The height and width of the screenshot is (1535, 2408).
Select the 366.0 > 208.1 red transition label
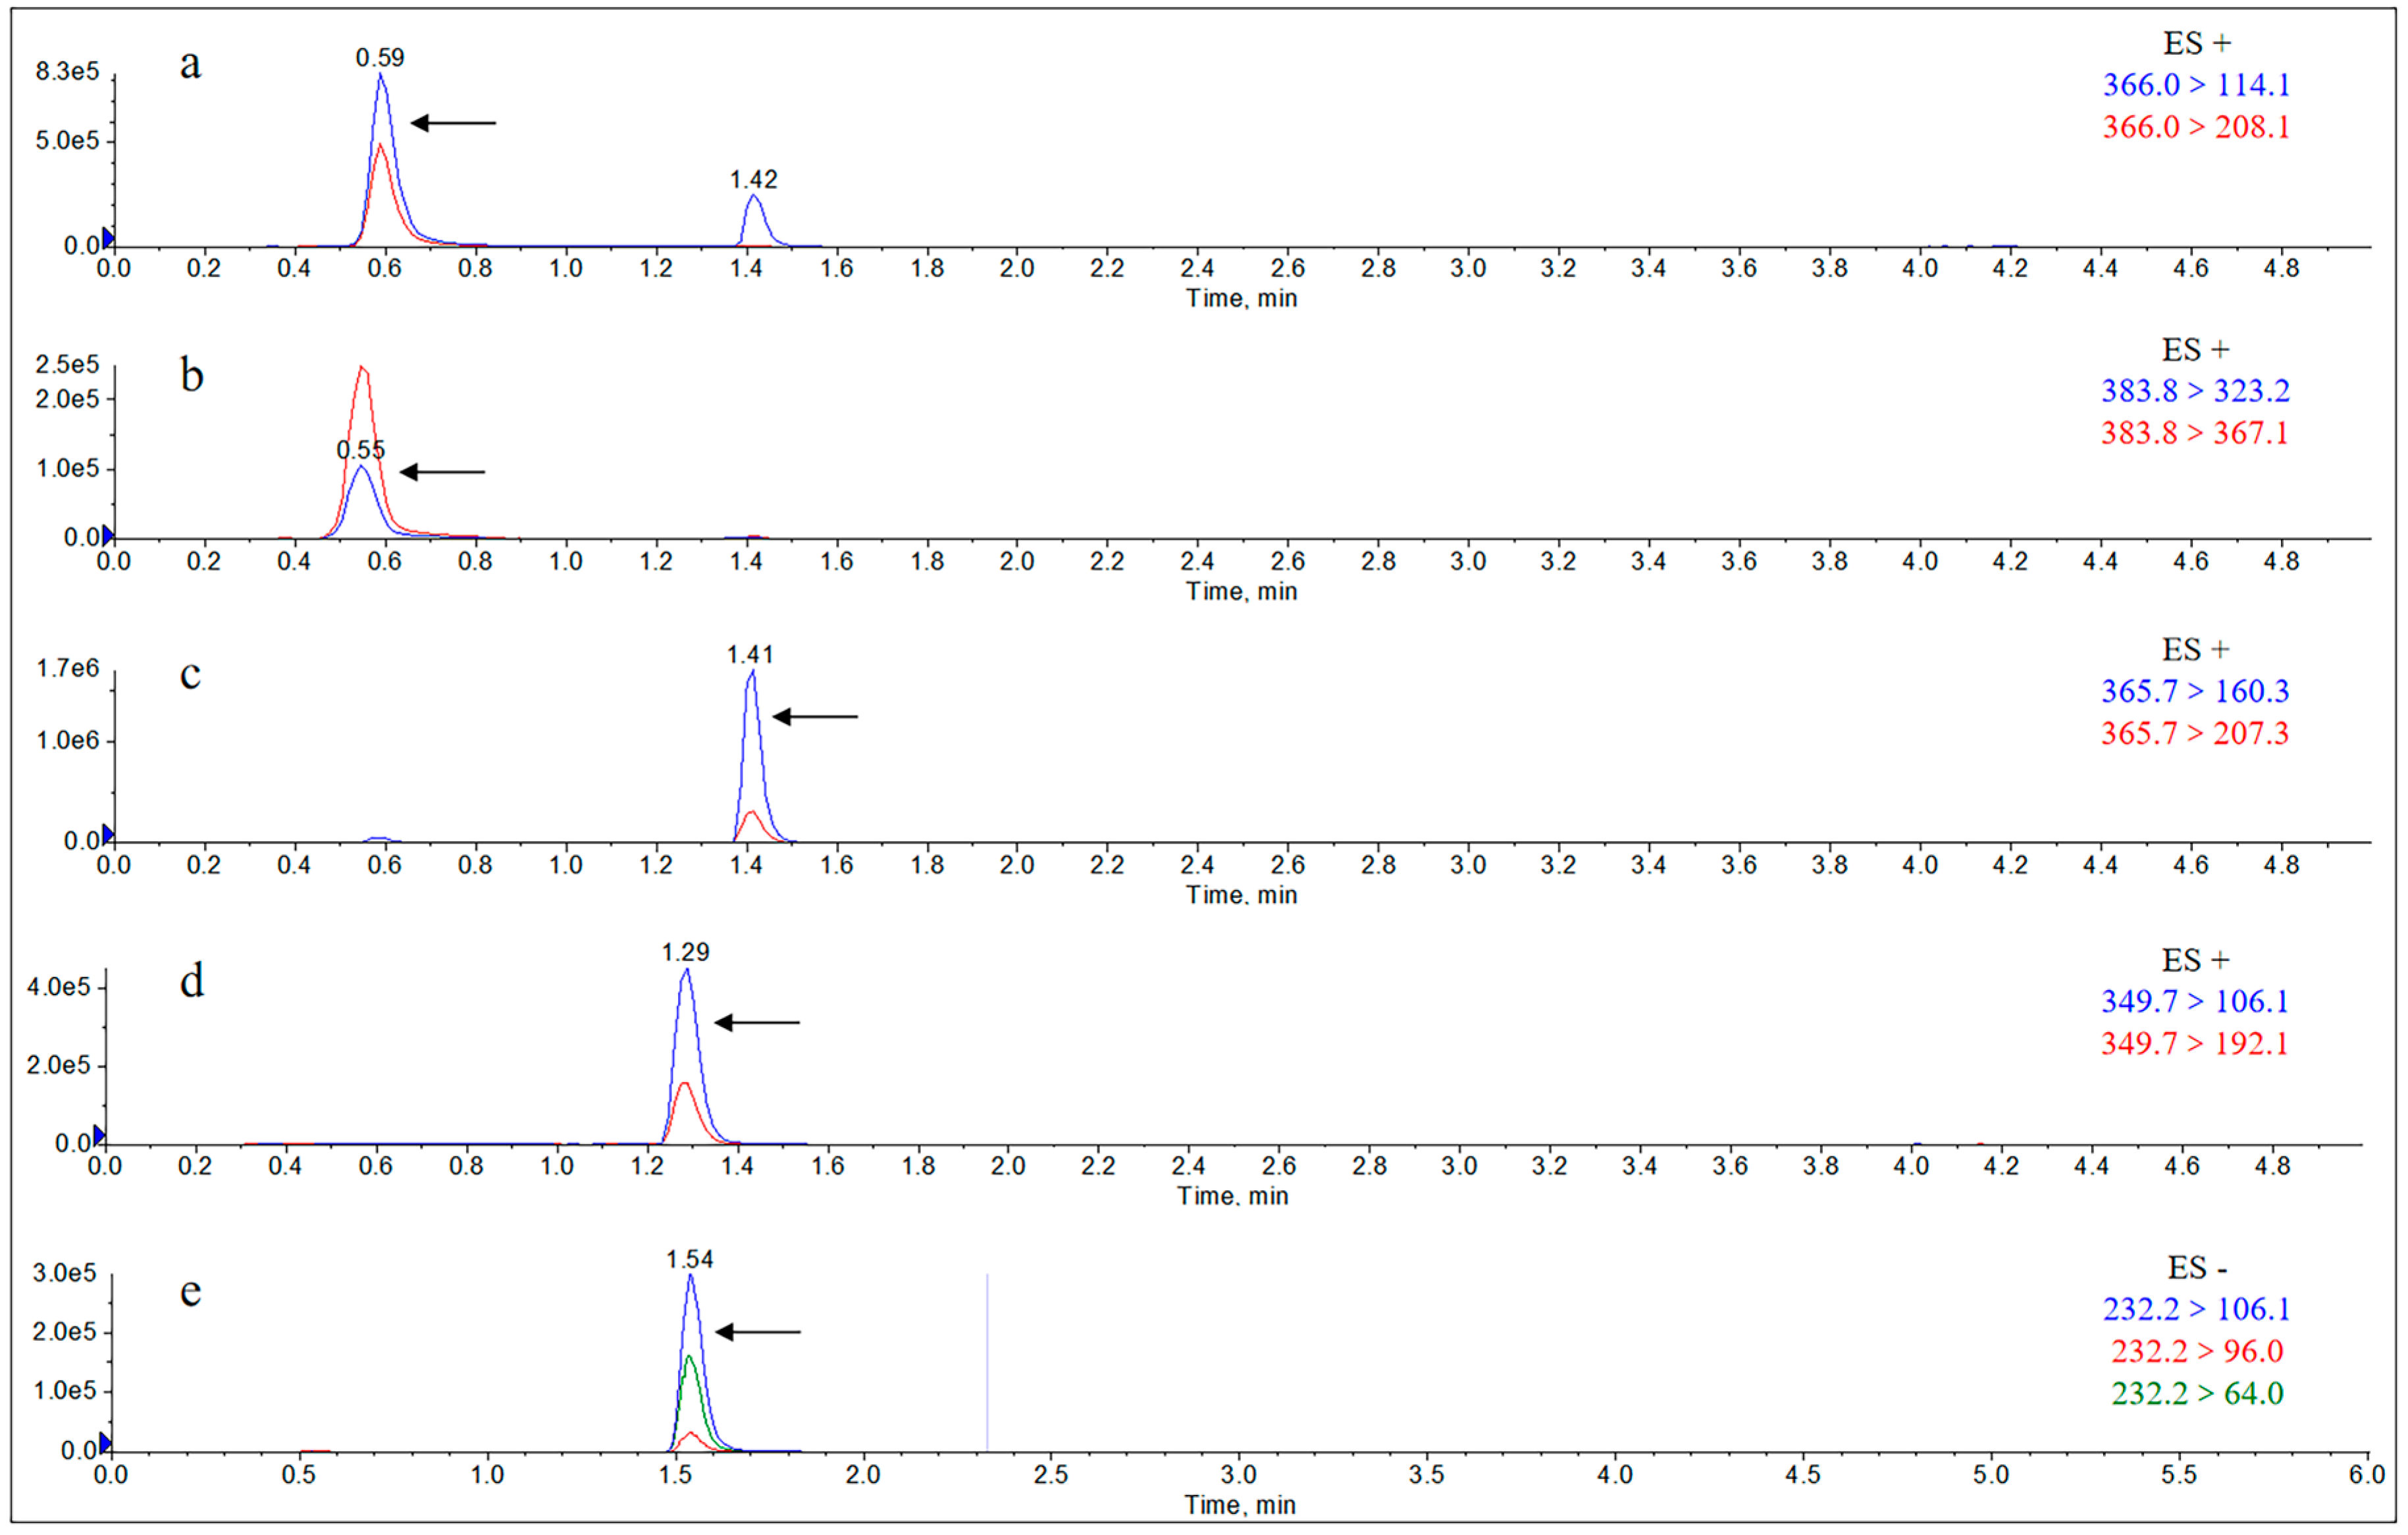[x=2196, y=127]
